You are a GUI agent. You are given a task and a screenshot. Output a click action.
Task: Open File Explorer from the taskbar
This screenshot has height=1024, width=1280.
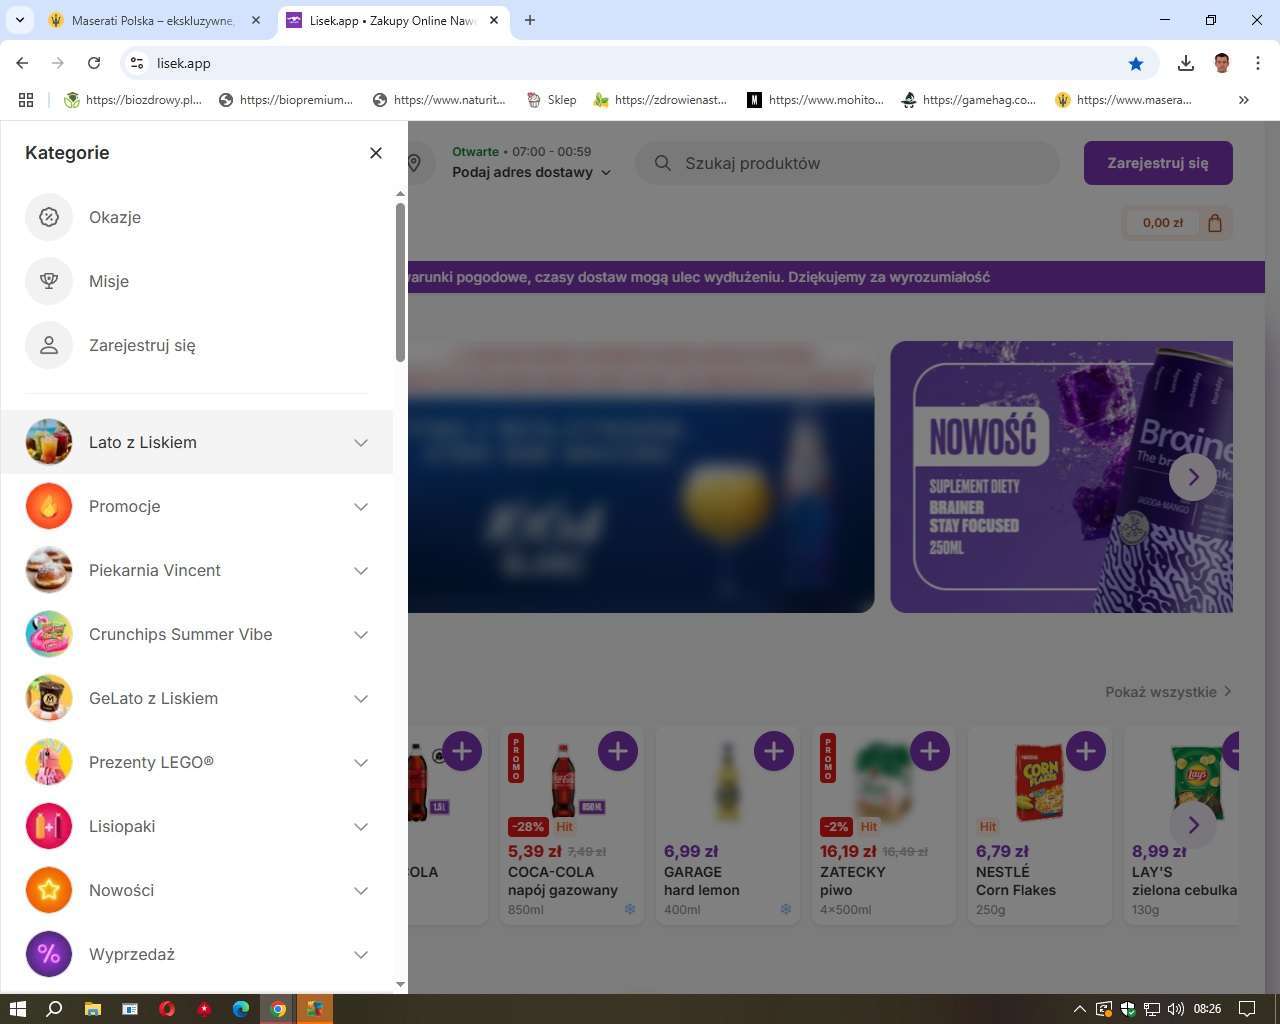(92, 1009)
